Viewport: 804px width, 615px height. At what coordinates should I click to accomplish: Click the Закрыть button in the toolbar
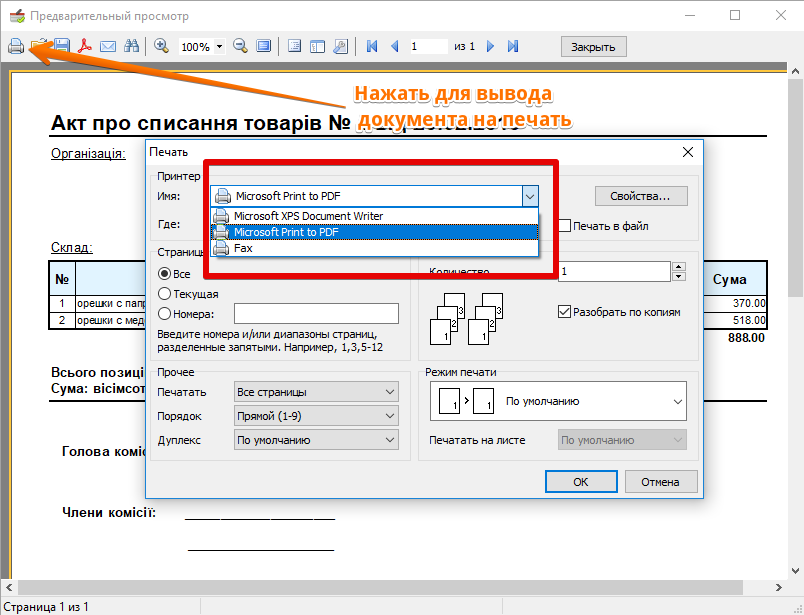[x=593, y=47]
